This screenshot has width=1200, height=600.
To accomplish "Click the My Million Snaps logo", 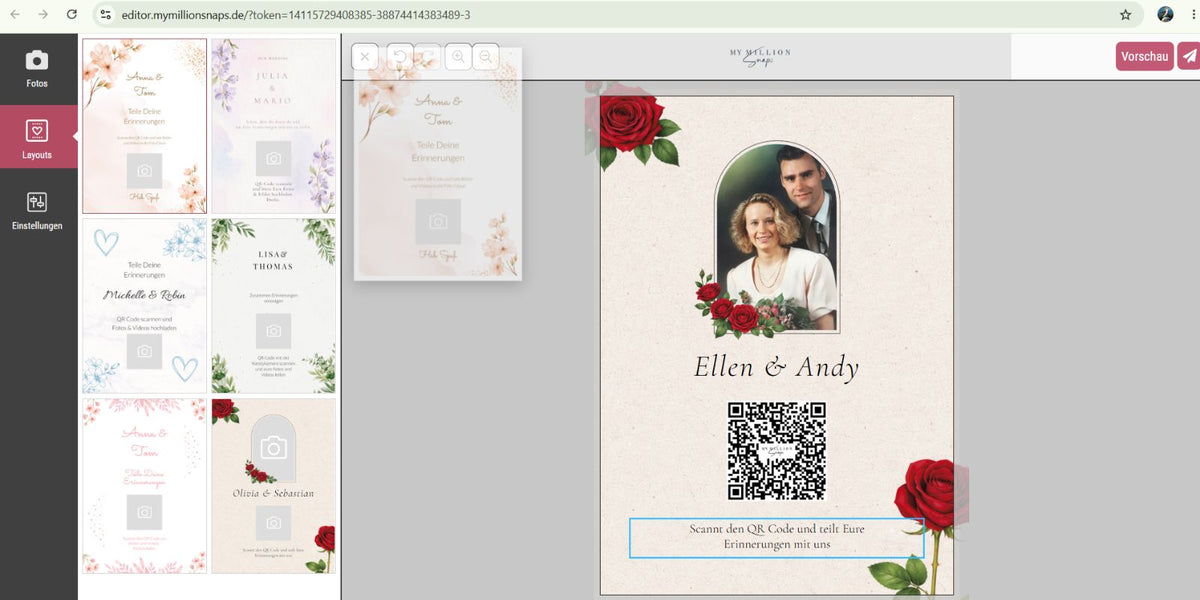I will click(760, 57).
